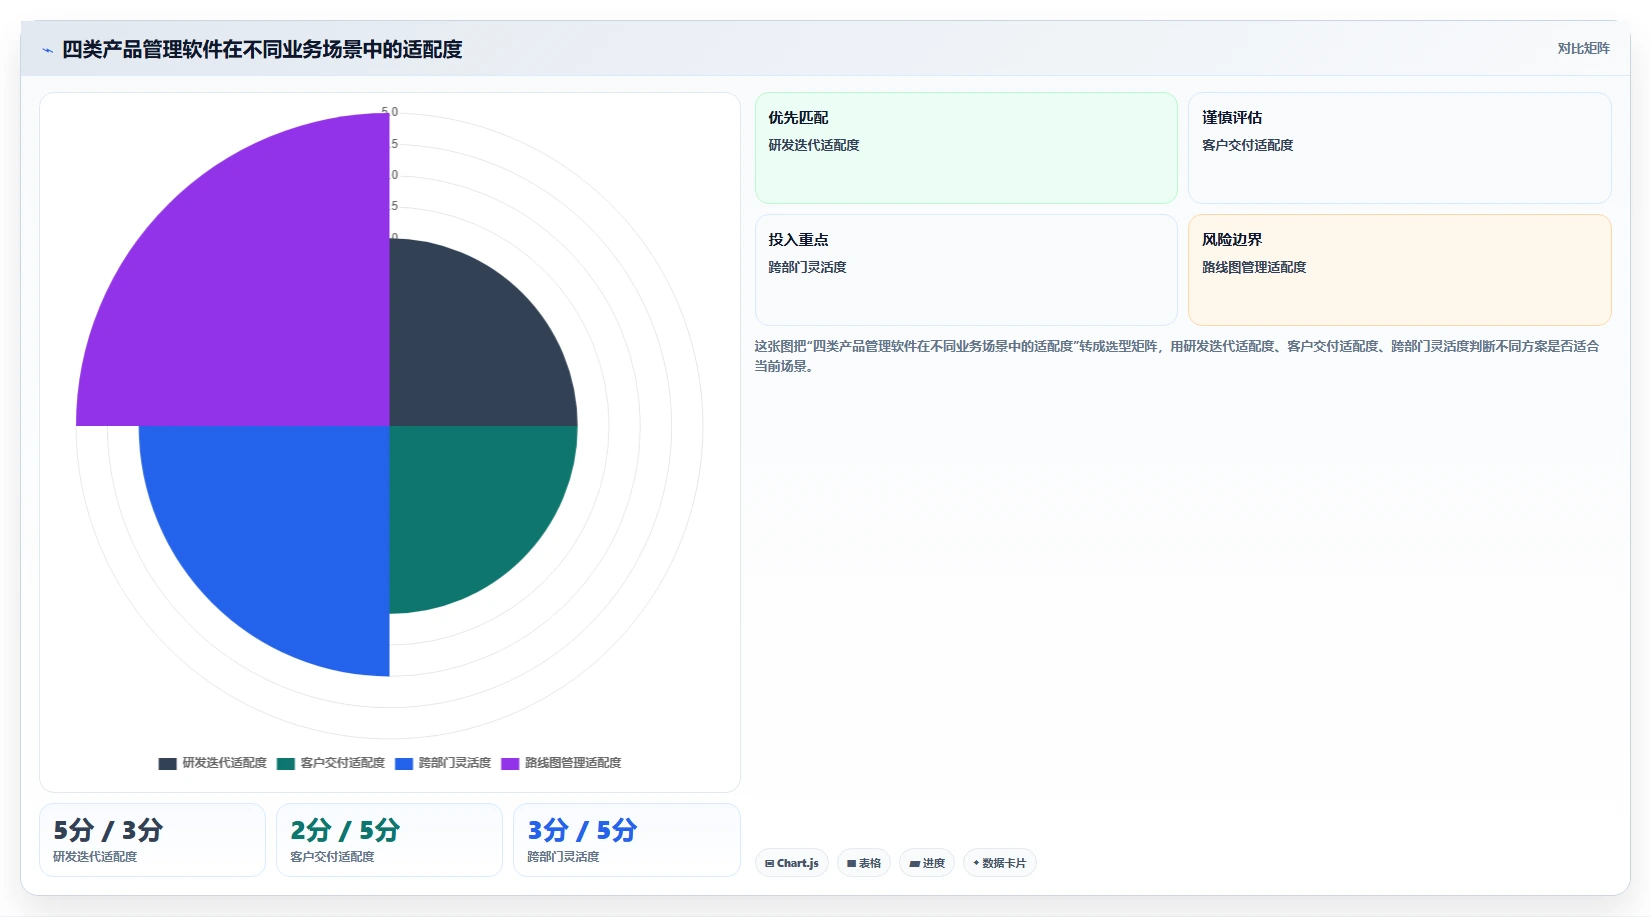
Task: Toggle the 客户交付适配度 legend swatch
Action: click(x=285, y=763)
